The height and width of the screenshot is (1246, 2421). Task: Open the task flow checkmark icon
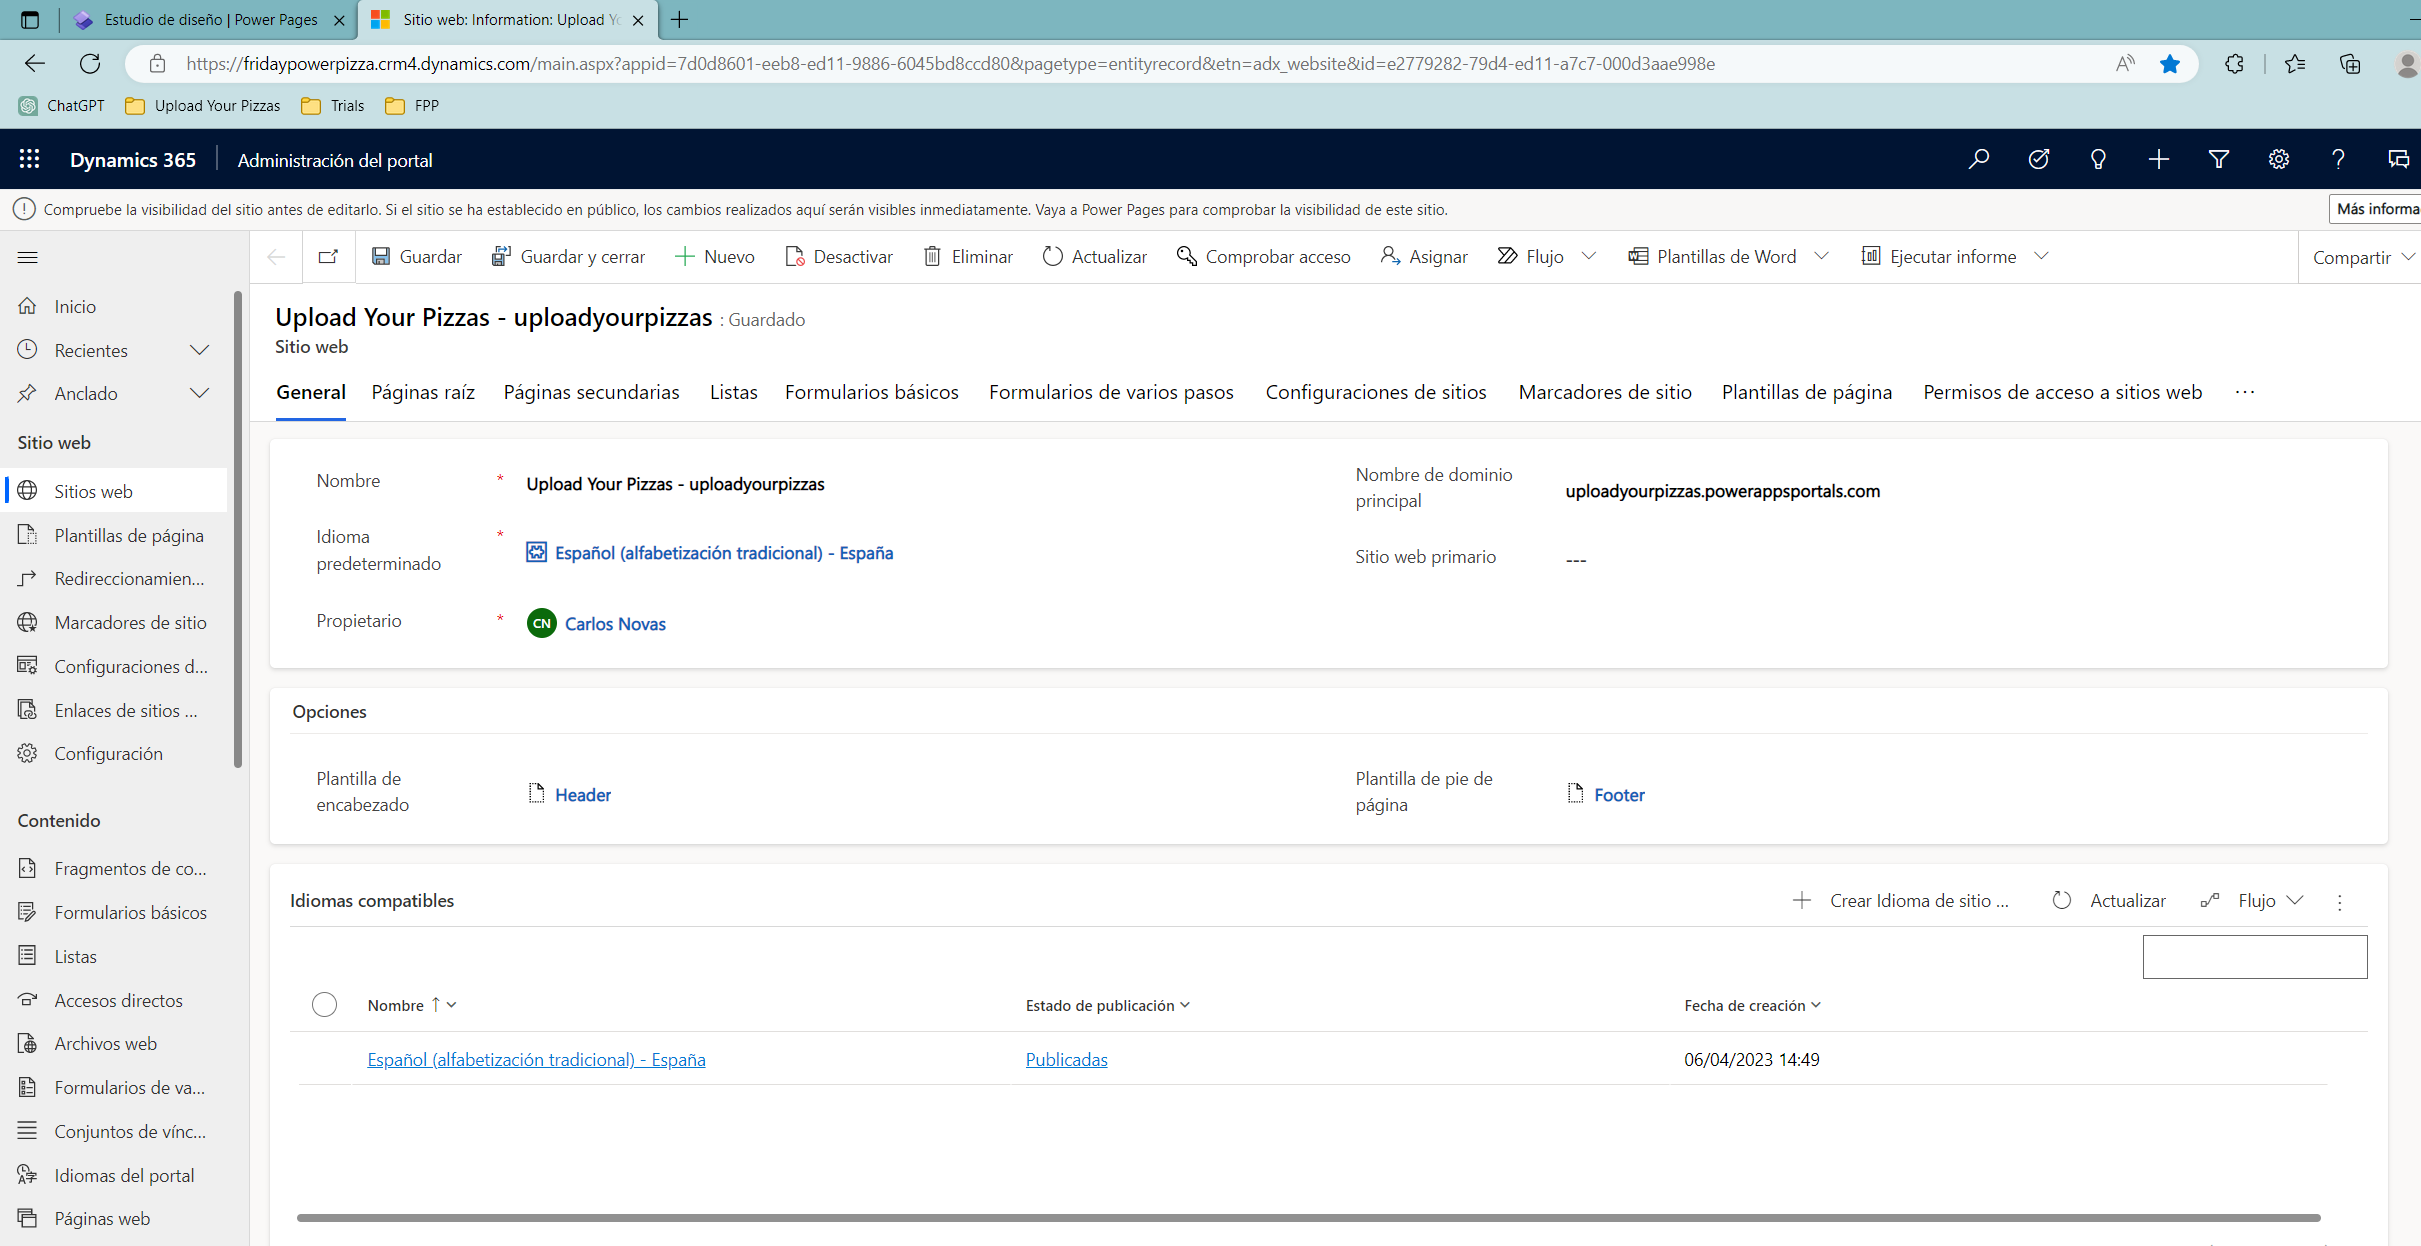(x=2038, y=159)
